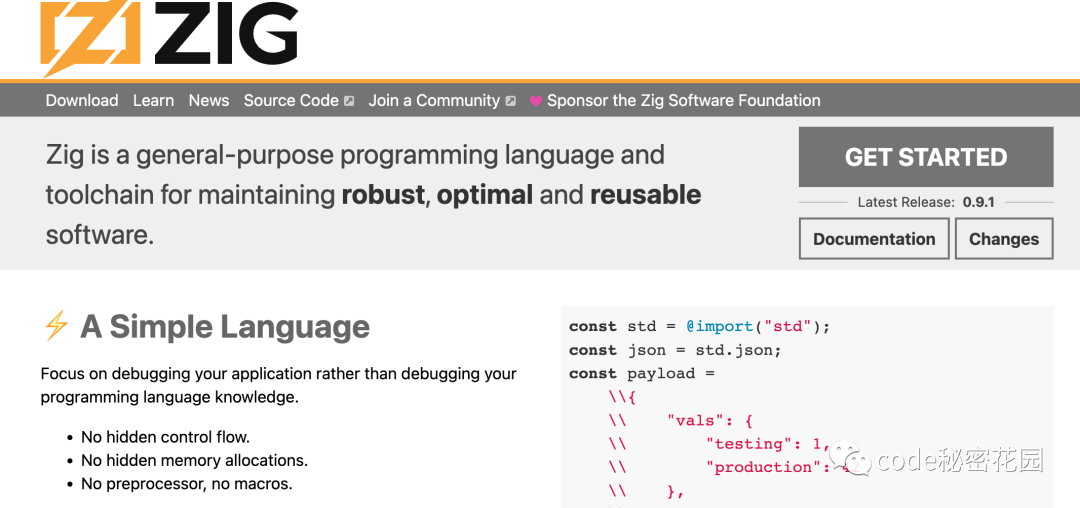Click 'No preprocessor, no macros.' bullet
The image size is (1080, 508).
[x=187, y=484]
